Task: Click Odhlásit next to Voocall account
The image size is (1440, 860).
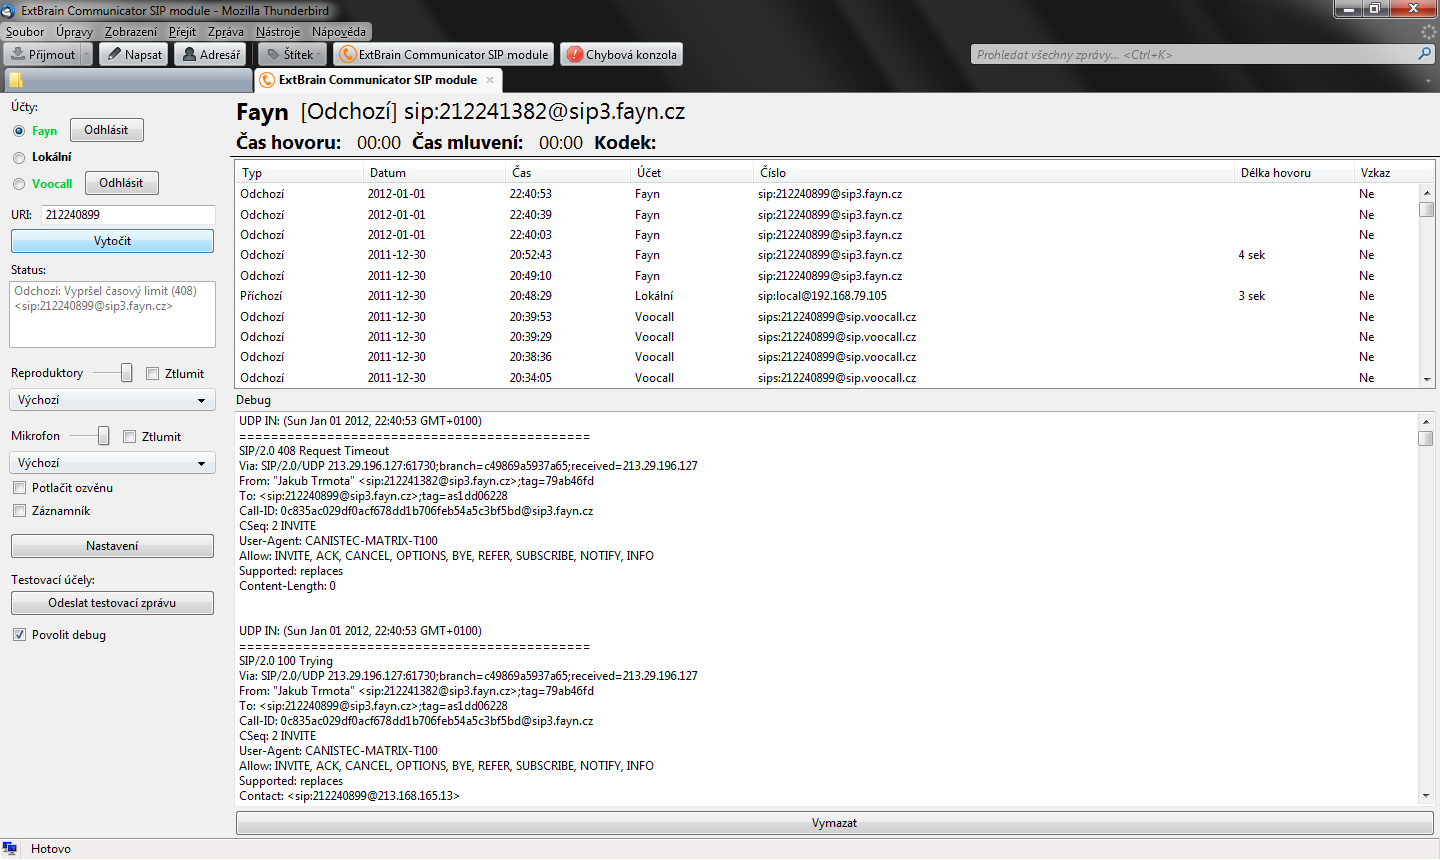Action: (121, 183)
